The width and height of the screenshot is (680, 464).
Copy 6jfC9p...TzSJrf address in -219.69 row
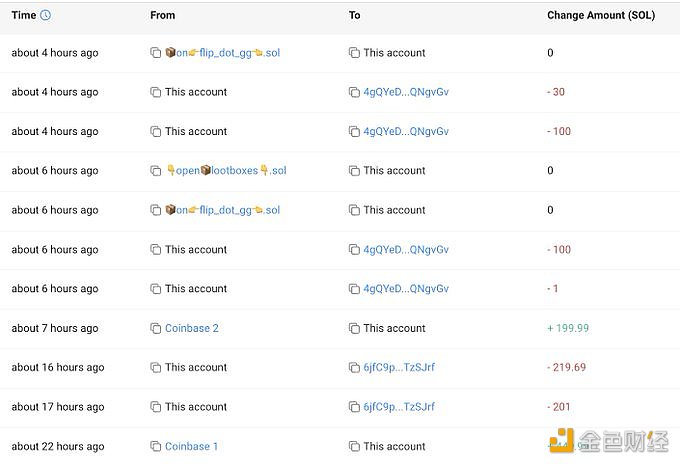(x=354, y=368)
